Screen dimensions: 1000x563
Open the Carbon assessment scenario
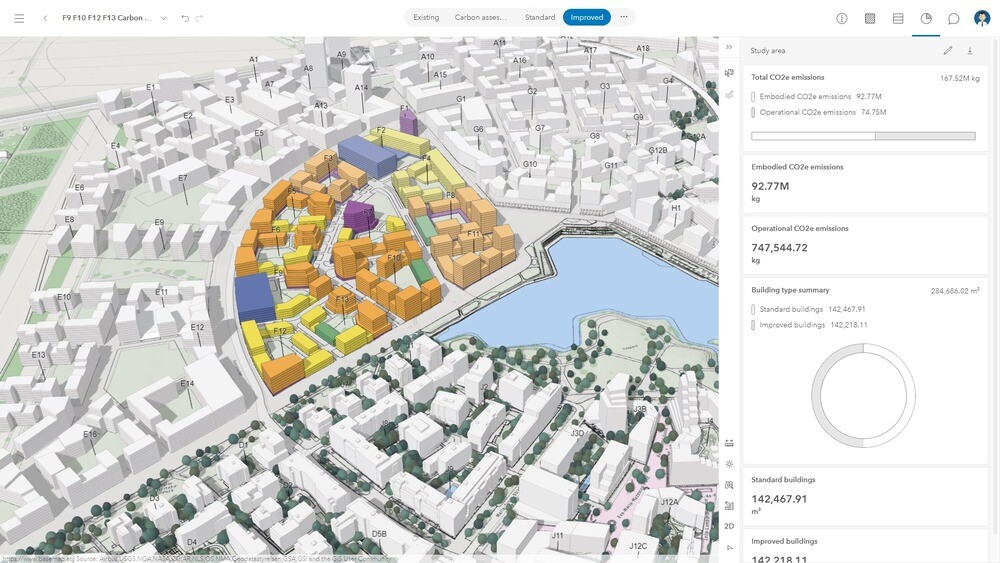(x=480, y=17)
